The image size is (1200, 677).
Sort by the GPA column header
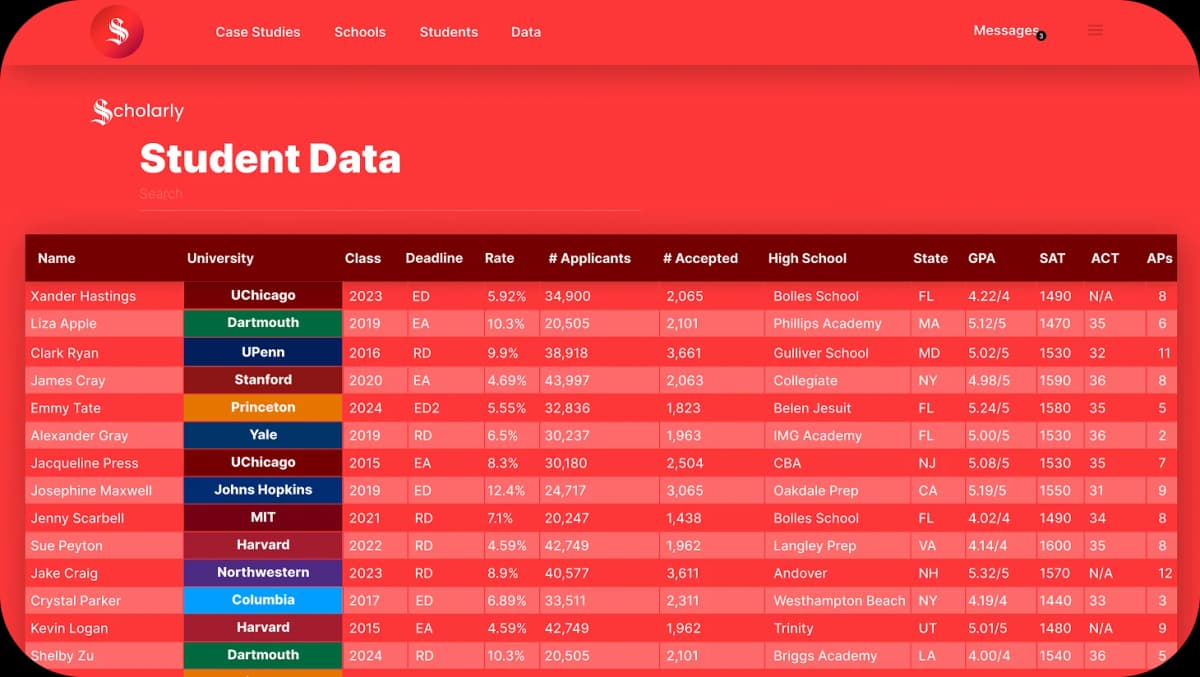[982, 258]
